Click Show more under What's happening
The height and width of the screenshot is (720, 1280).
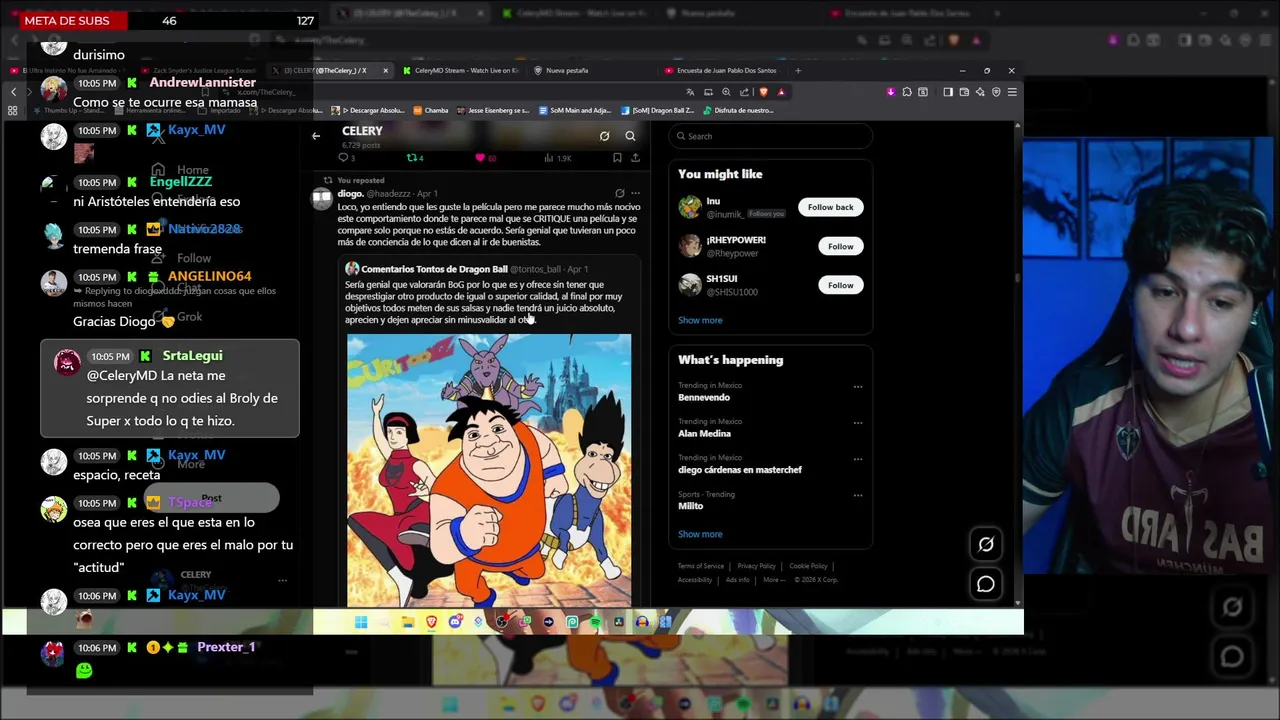[x=700, y=534]
